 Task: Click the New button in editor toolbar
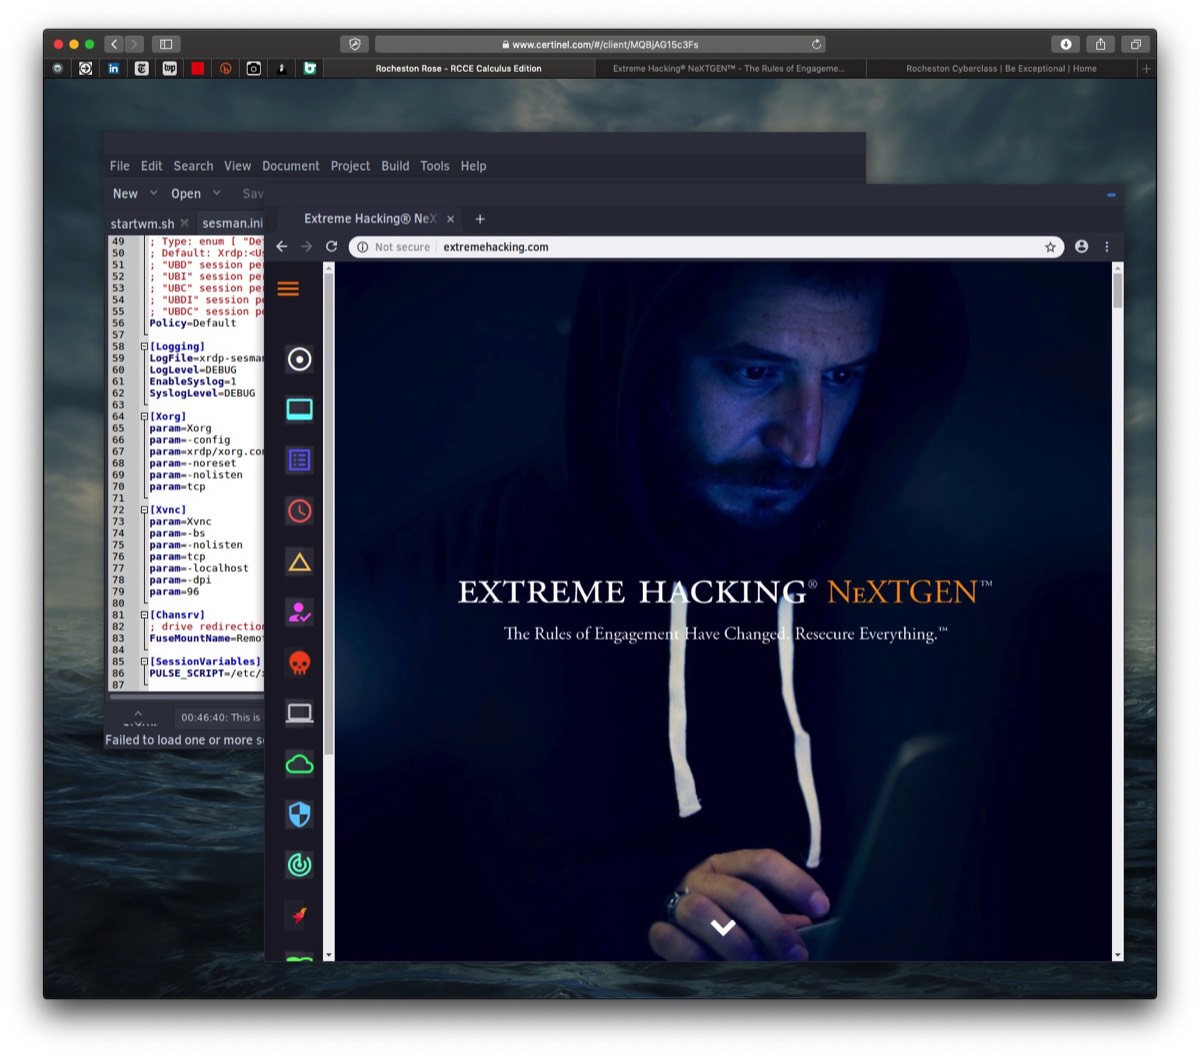125,194
